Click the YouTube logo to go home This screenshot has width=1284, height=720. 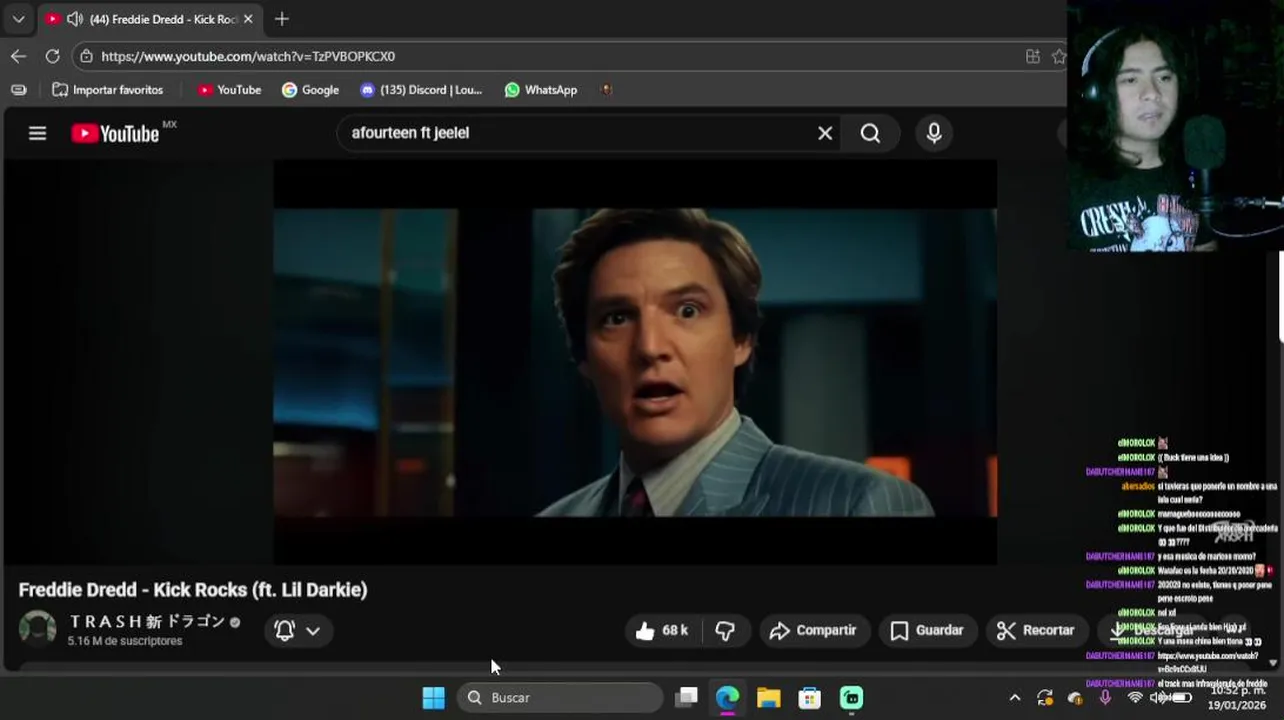(x=116, y=133)
